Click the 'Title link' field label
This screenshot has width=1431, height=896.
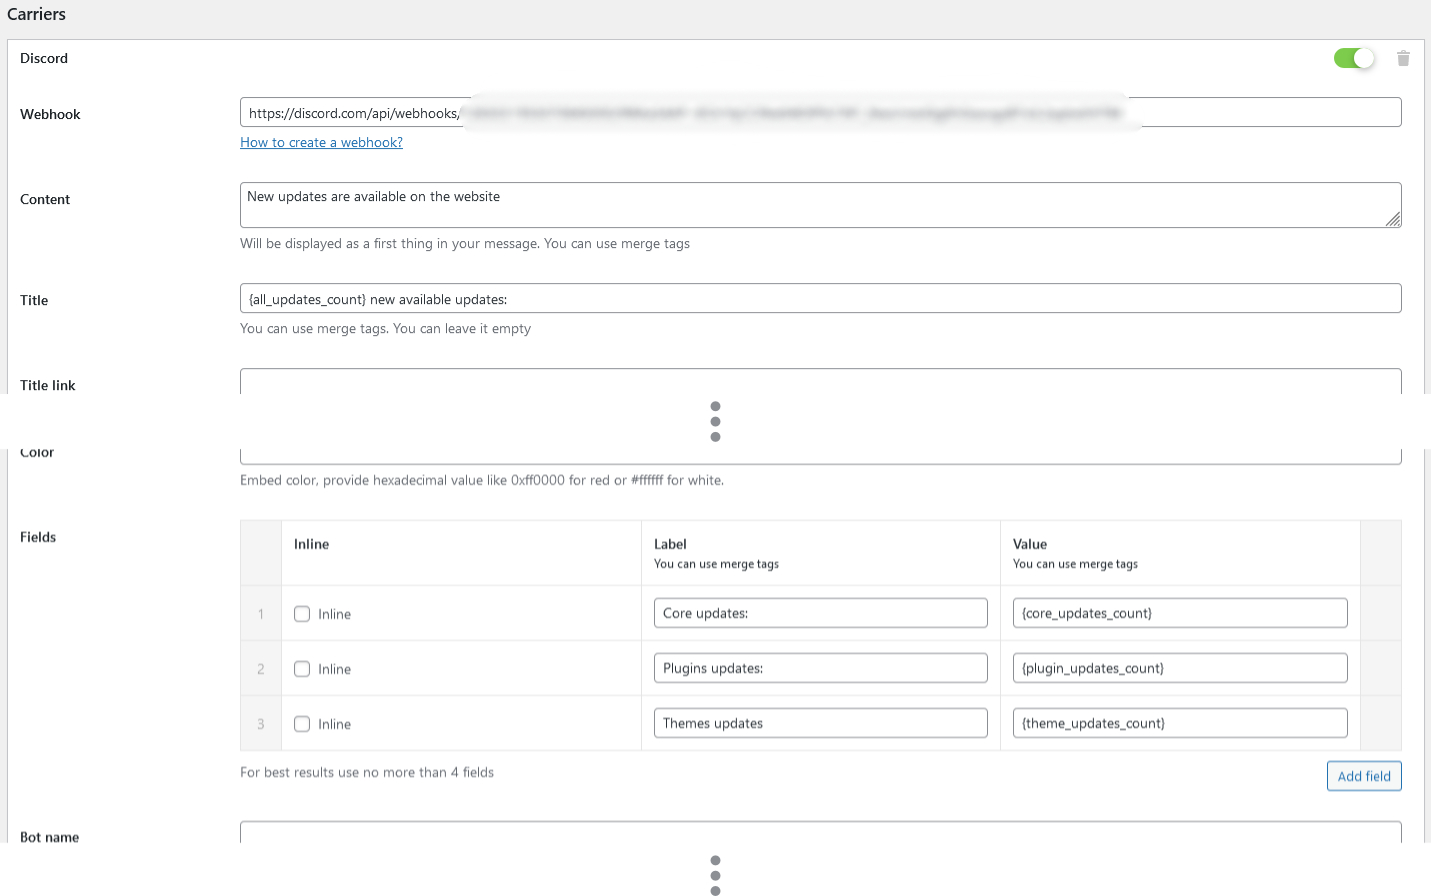pos(48,385)
